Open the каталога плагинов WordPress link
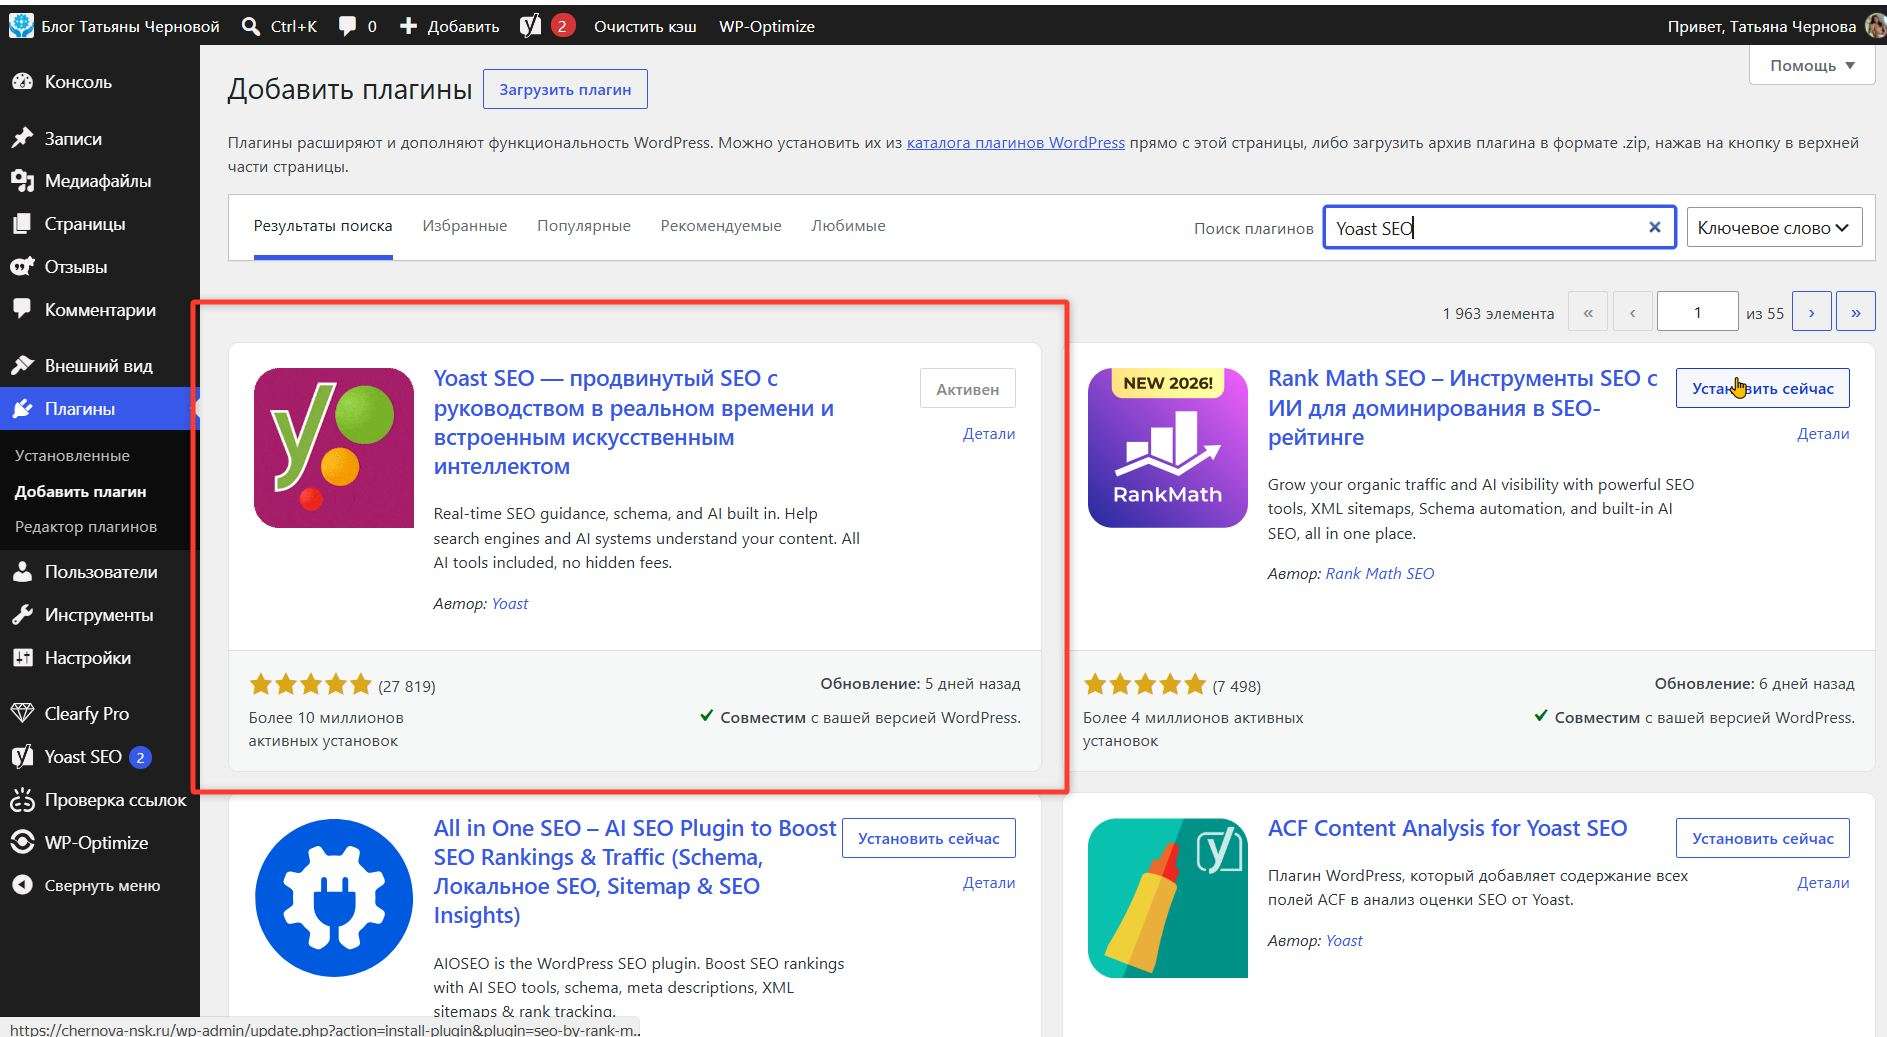Image resolution: width=1887 pixels, height=1037 pixels. pyautogui.click(x=1016, y=142)
